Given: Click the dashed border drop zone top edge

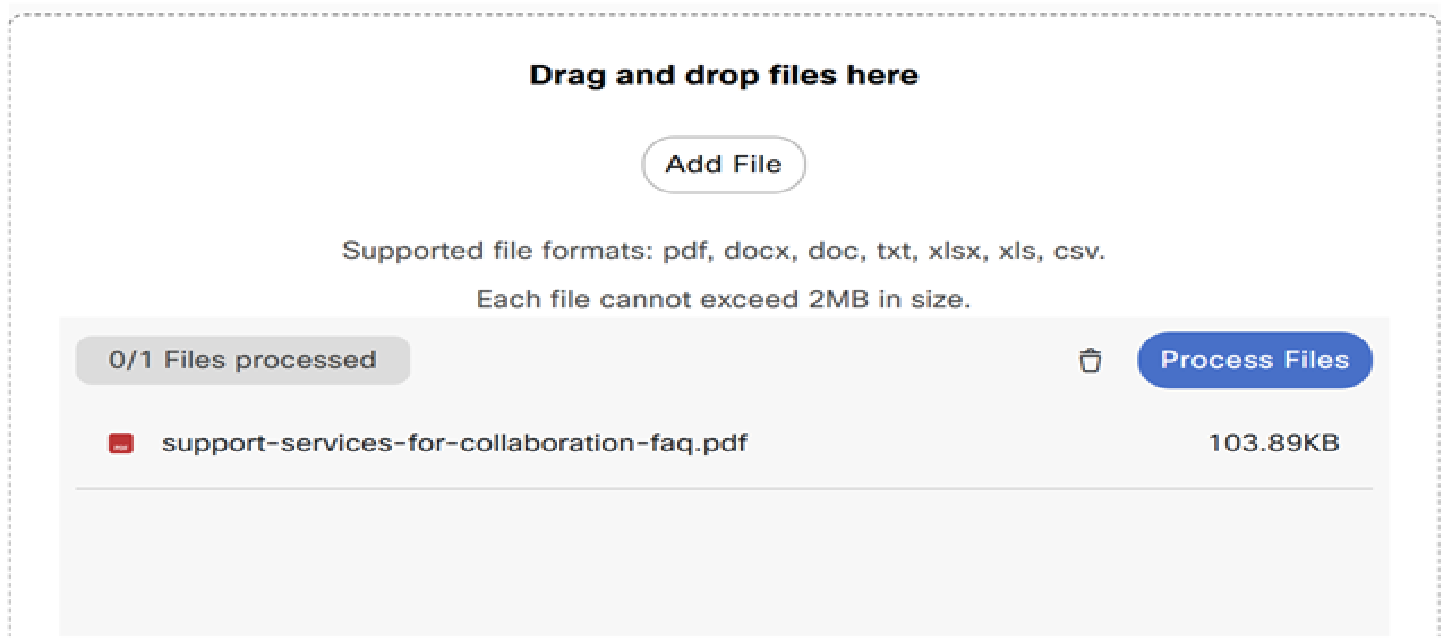Looking at the screenshot, I should click(x=723, y=14).
